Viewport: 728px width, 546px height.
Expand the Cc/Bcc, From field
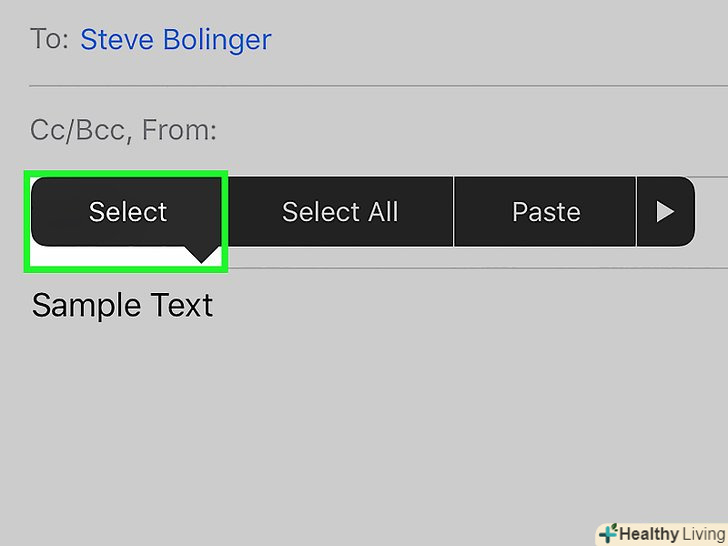[x=124, y=130]
